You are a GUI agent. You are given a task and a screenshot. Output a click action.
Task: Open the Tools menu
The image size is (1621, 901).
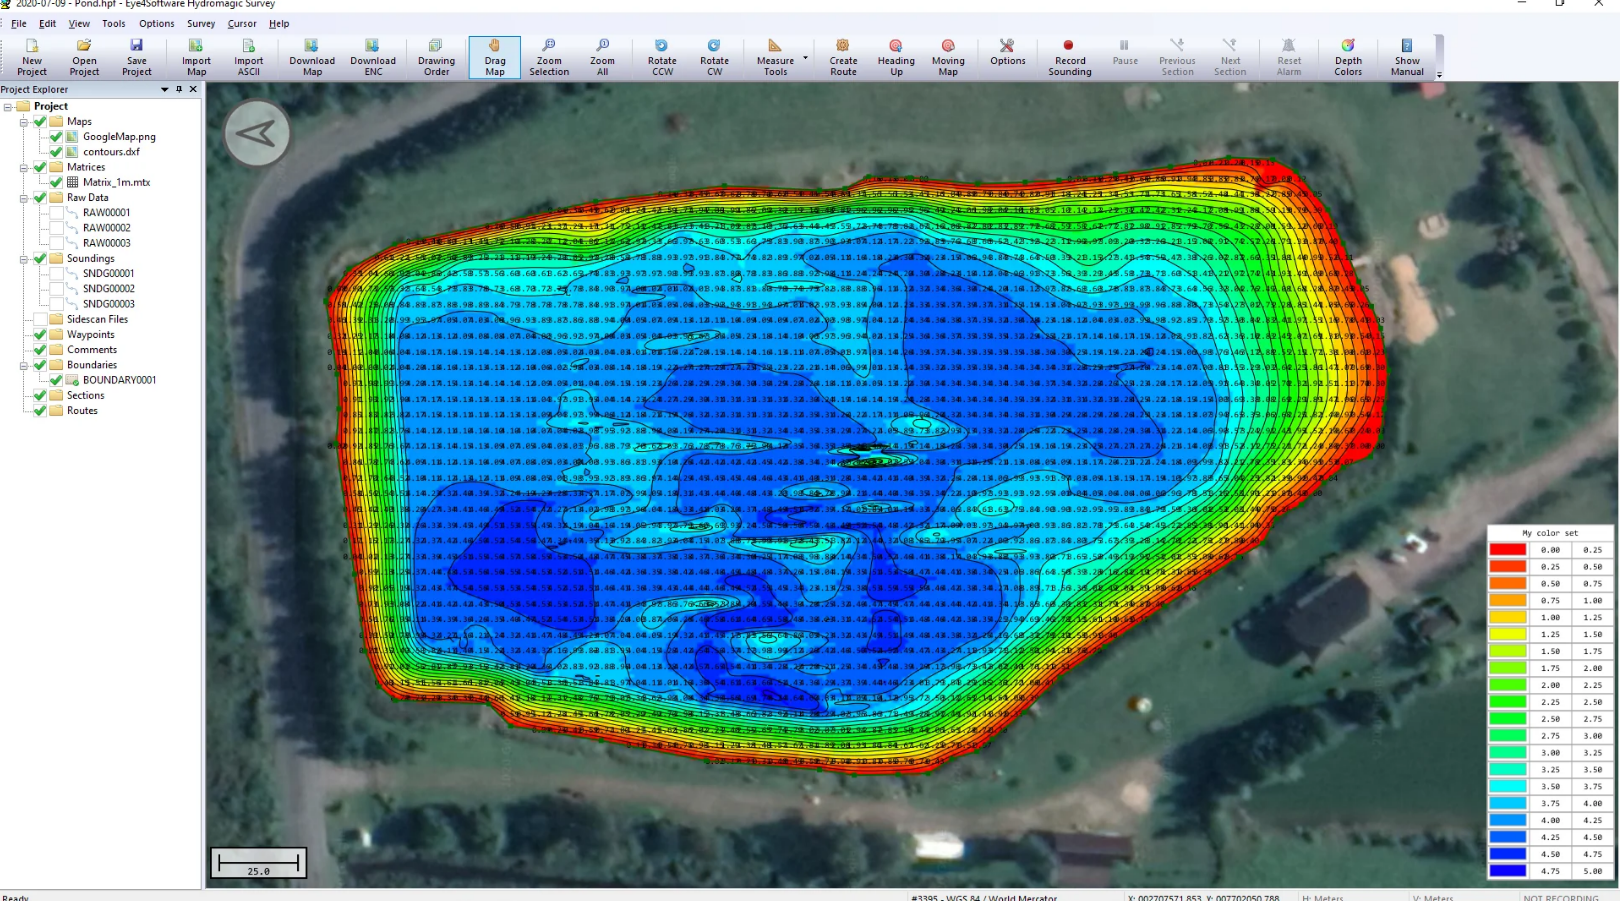(x=113, y=23)
